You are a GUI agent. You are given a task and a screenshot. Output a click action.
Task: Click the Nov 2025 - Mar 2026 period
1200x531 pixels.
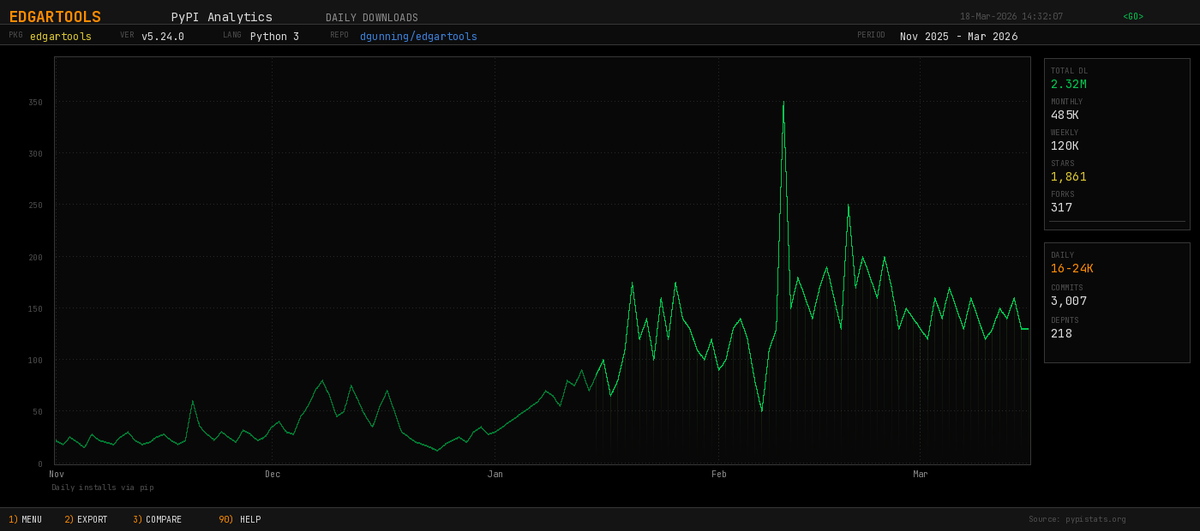pos(959,36)
